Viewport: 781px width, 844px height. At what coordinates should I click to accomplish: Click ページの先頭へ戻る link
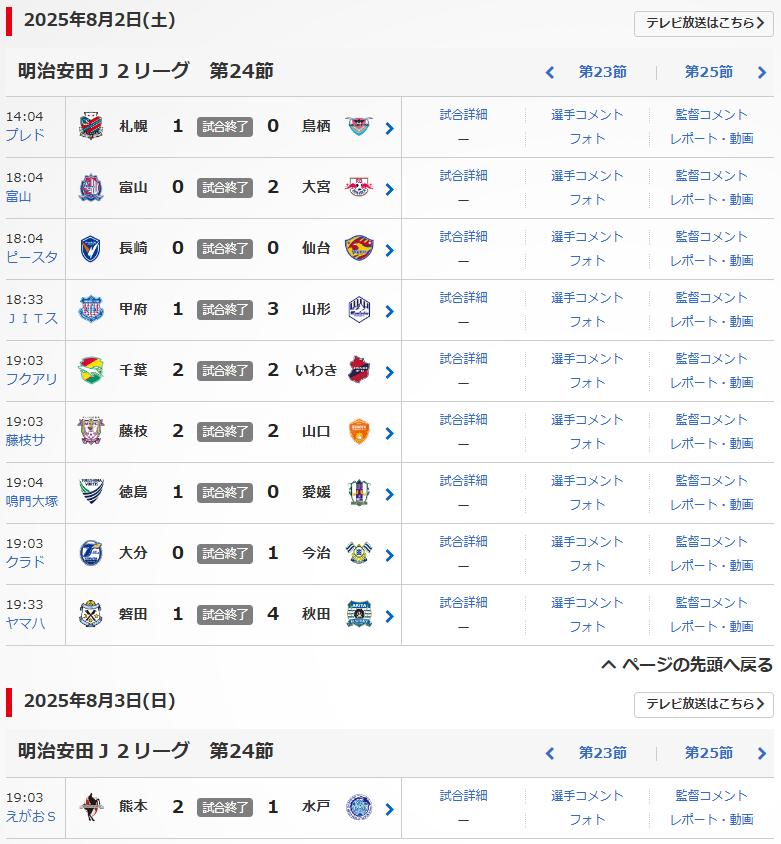(687, 665)
